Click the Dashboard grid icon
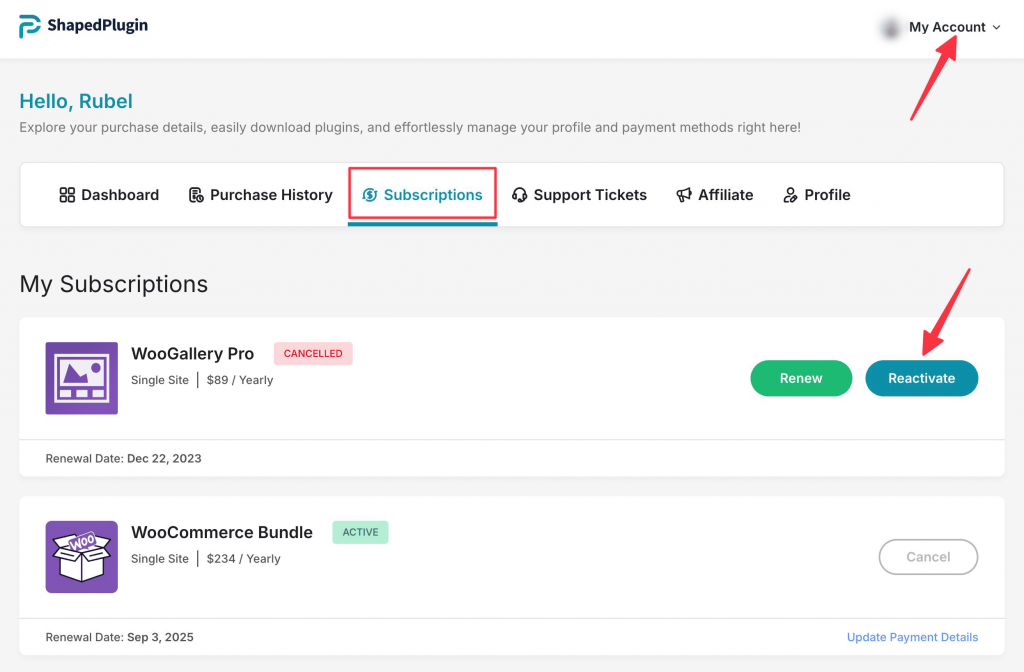 coord(67,195)
